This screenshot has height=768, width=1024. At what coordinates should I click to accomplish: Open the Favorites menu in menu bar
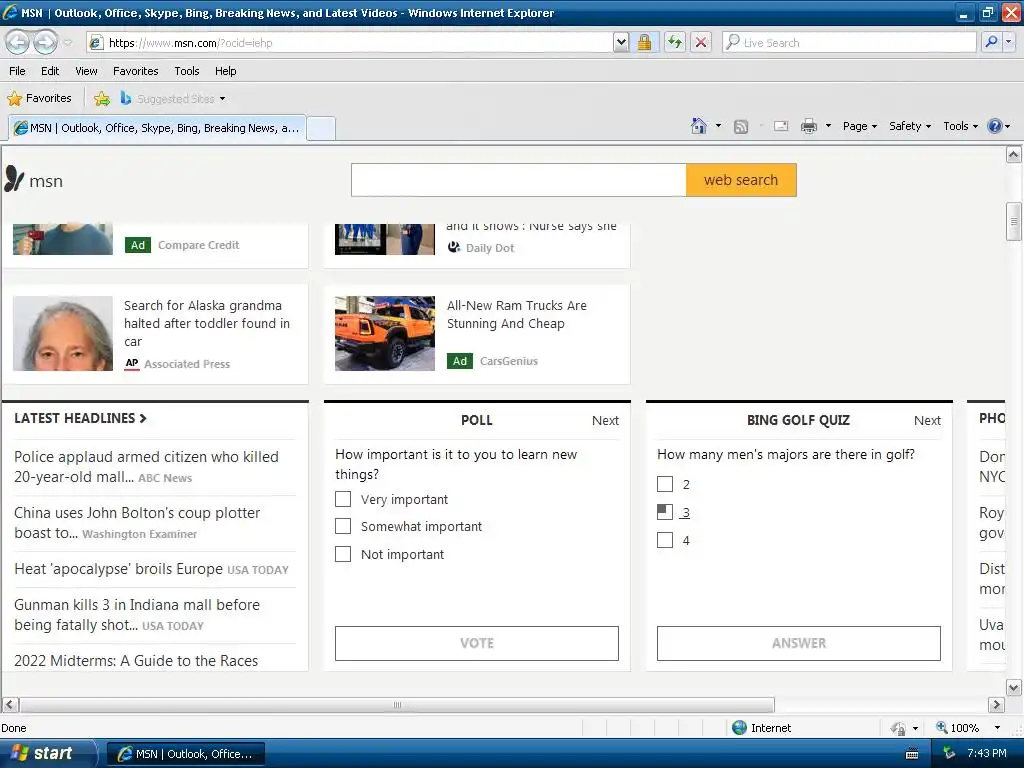[x=136, y=71]
